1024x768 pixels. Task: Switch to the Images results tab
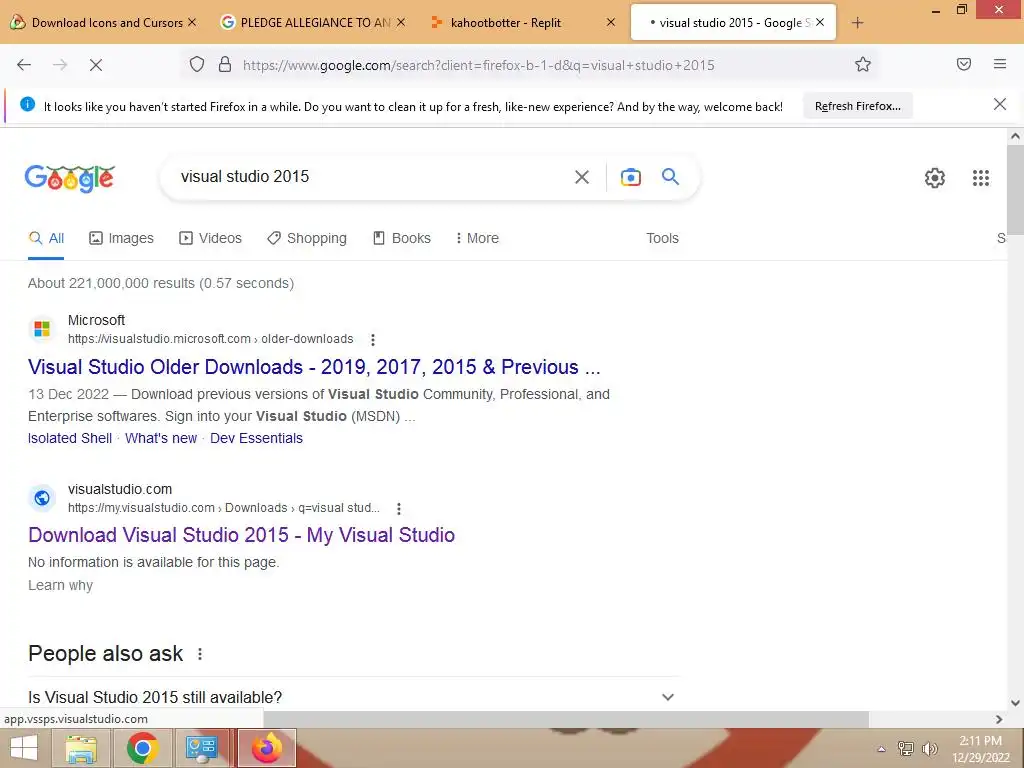click(121, 238)
